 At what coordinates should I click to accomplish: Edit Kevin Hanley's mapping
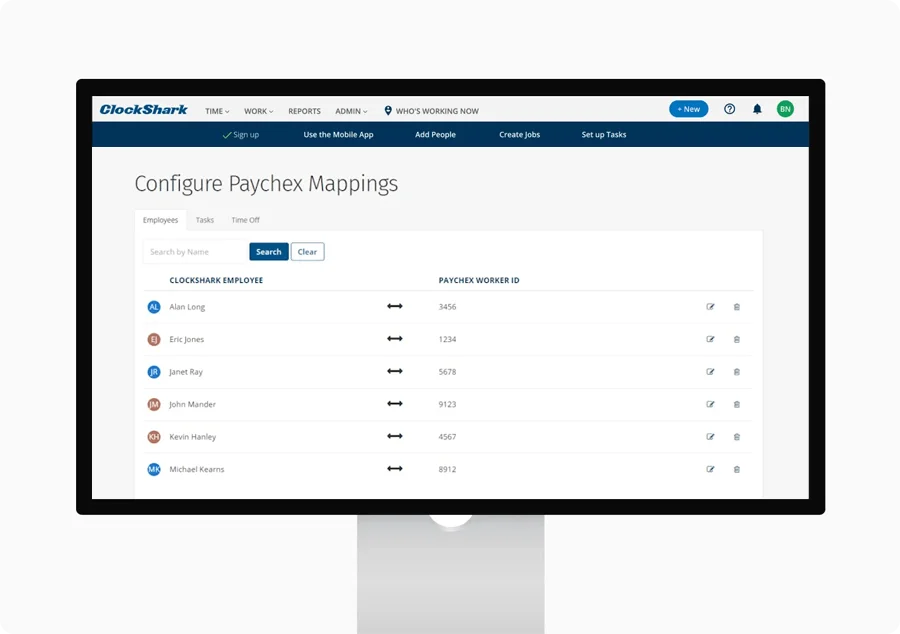point(711,437)
